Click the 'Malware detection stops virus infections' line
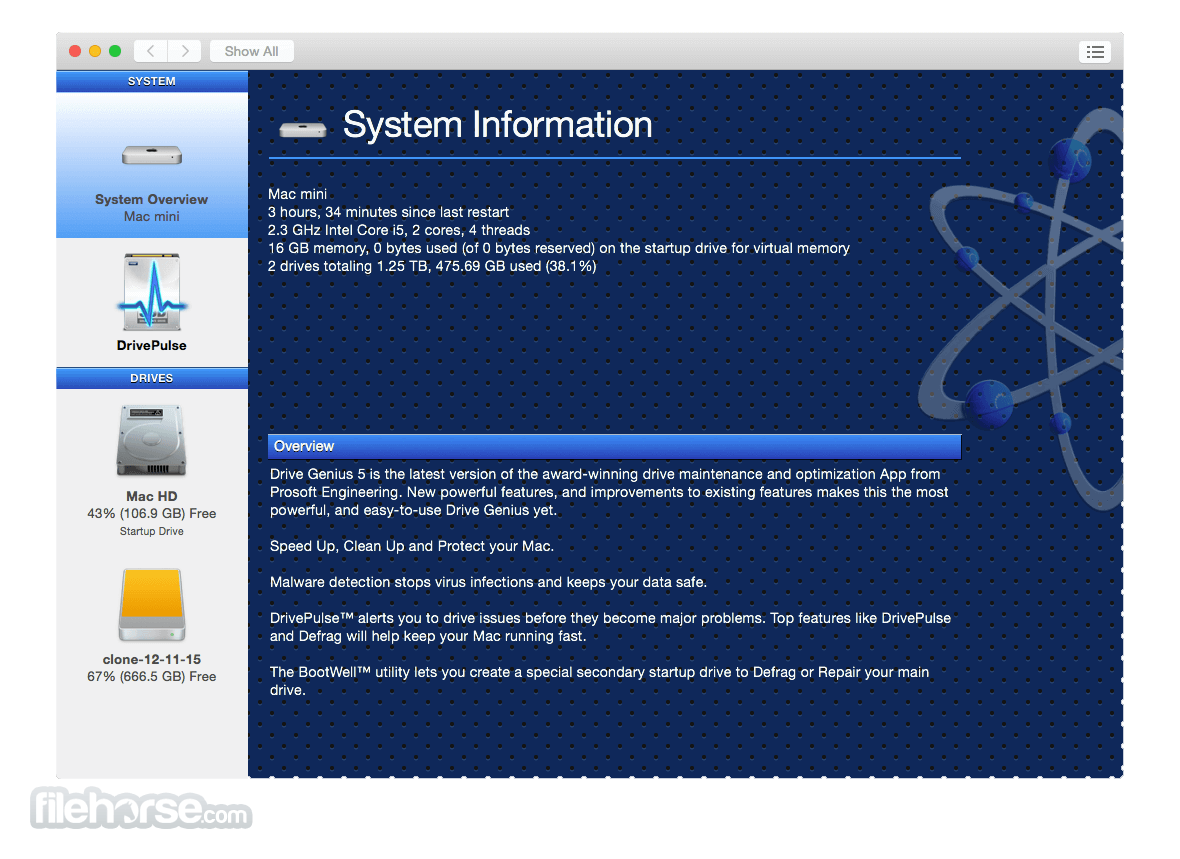The width and height of the screenshot is (1180, 859). click(488, 583)
